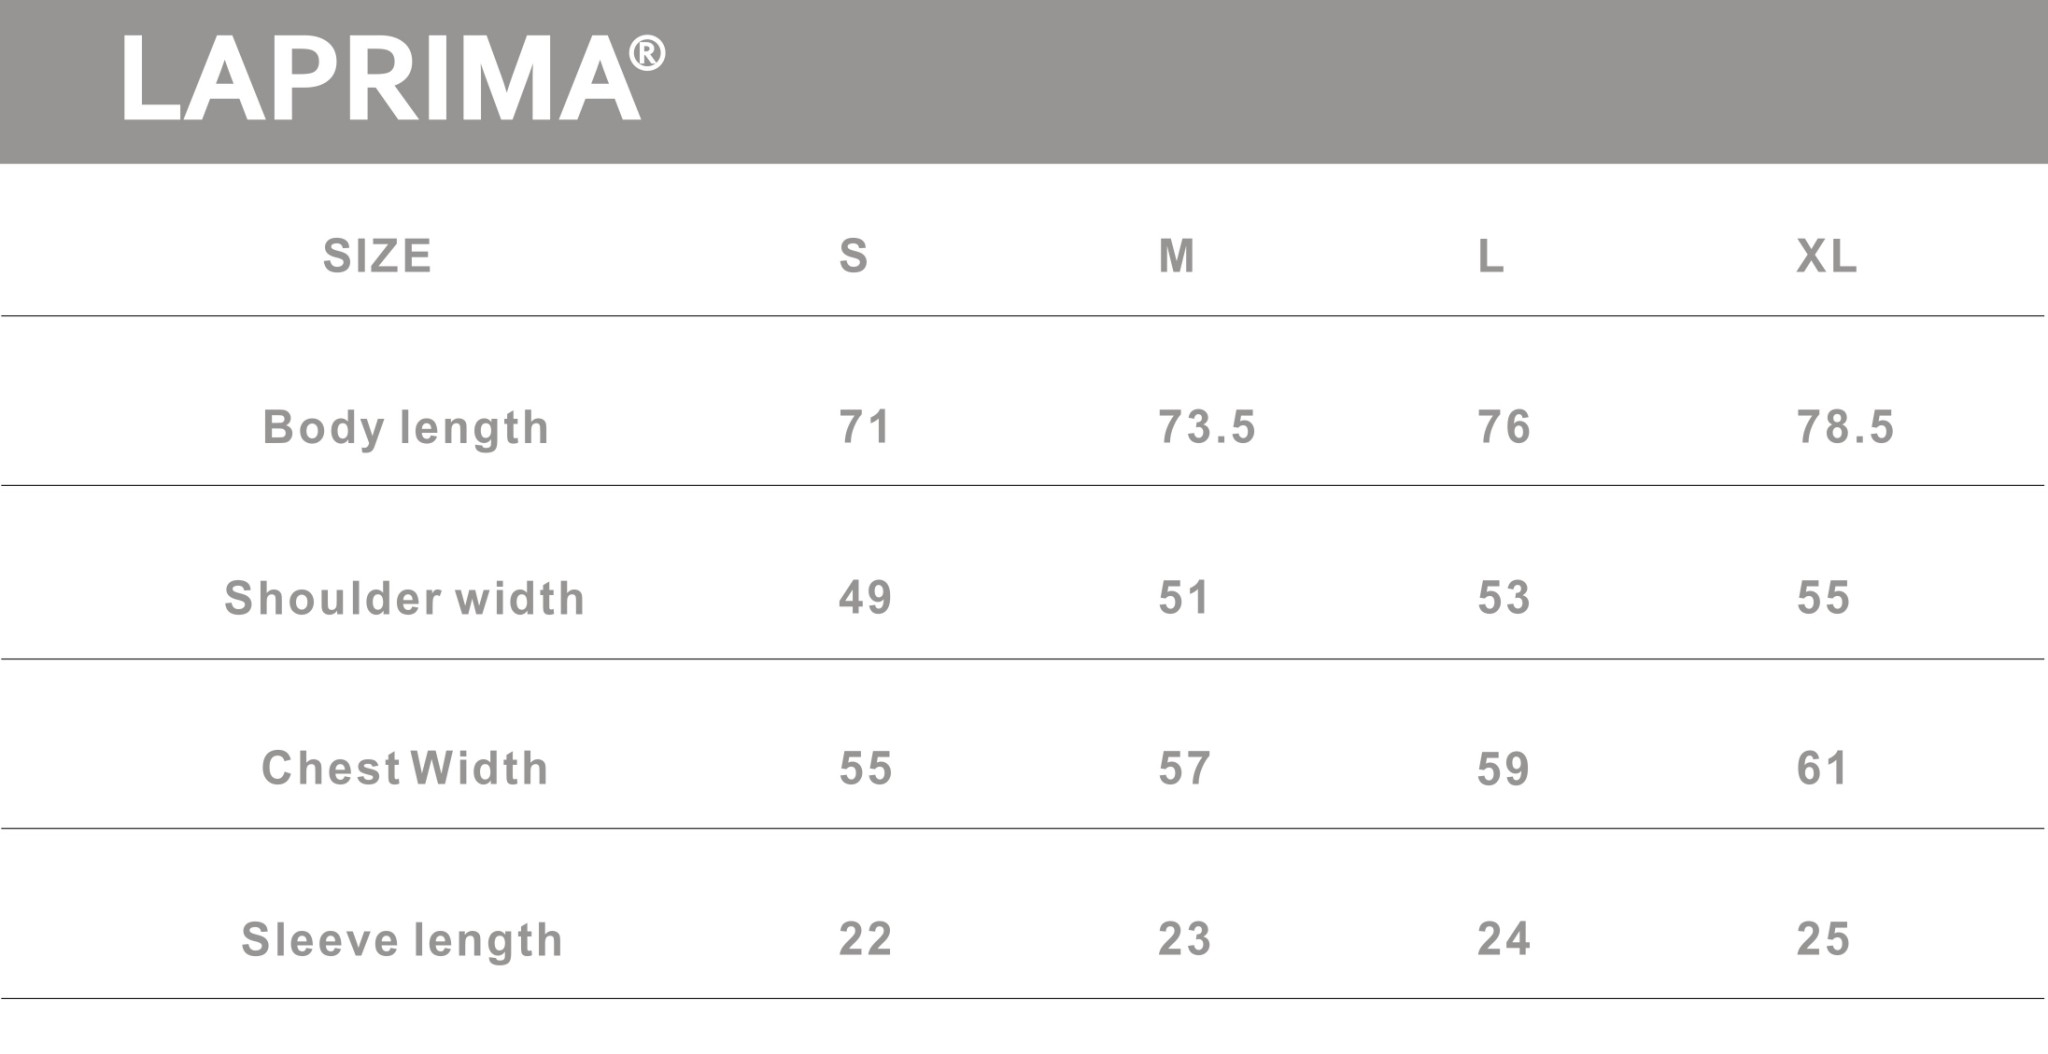Click the LAPRIMA brand logo
The image size is (2048, 1054).
[382, 78]
